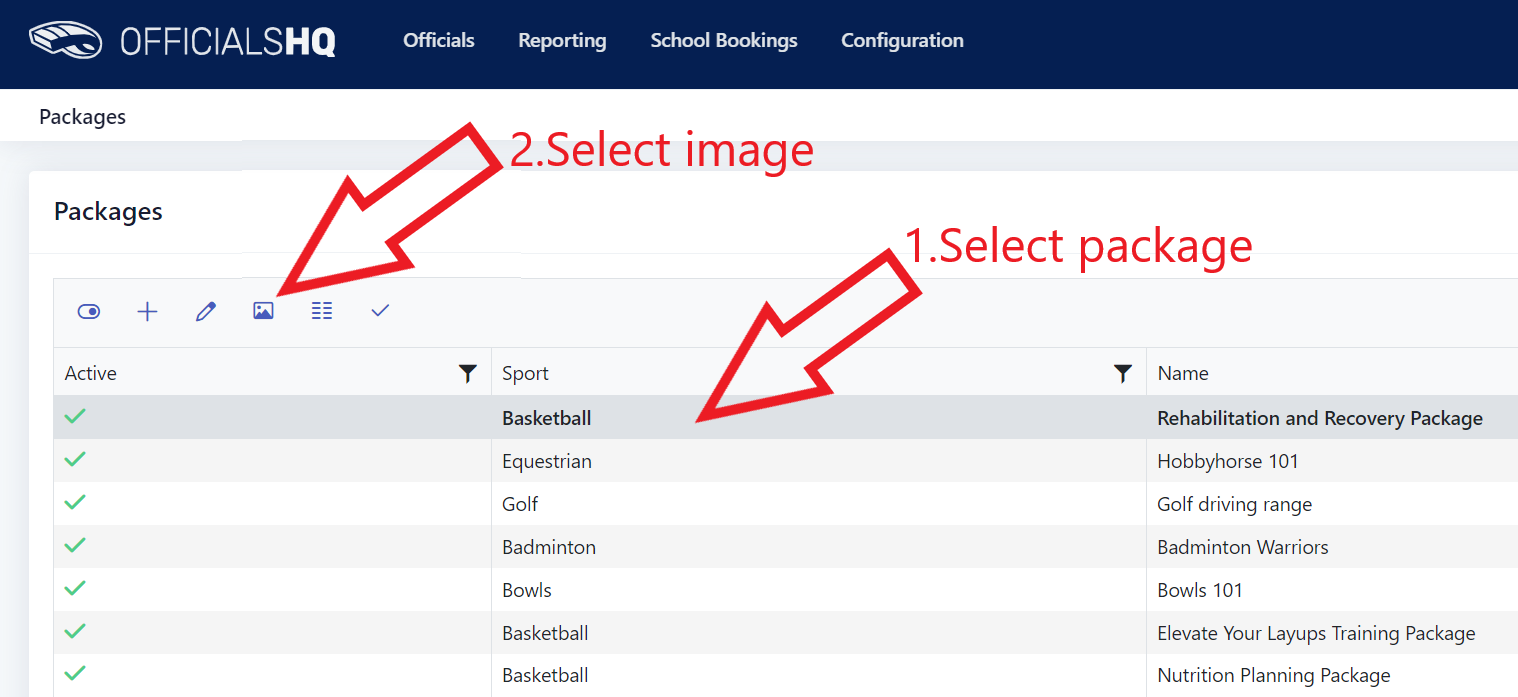Click the active checkmark in Golf row

coord(75,503)
